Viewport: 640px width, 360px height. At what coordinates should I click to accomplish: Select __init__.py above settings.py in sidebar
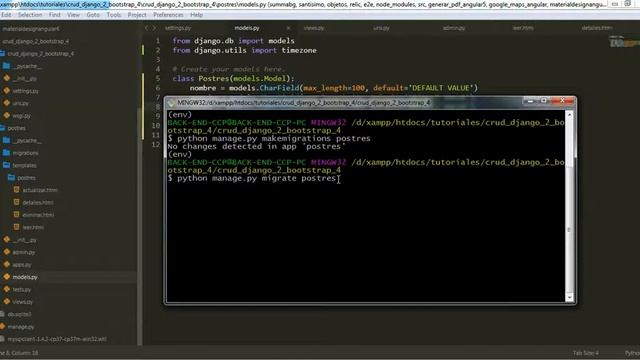[x=24, y=78]
